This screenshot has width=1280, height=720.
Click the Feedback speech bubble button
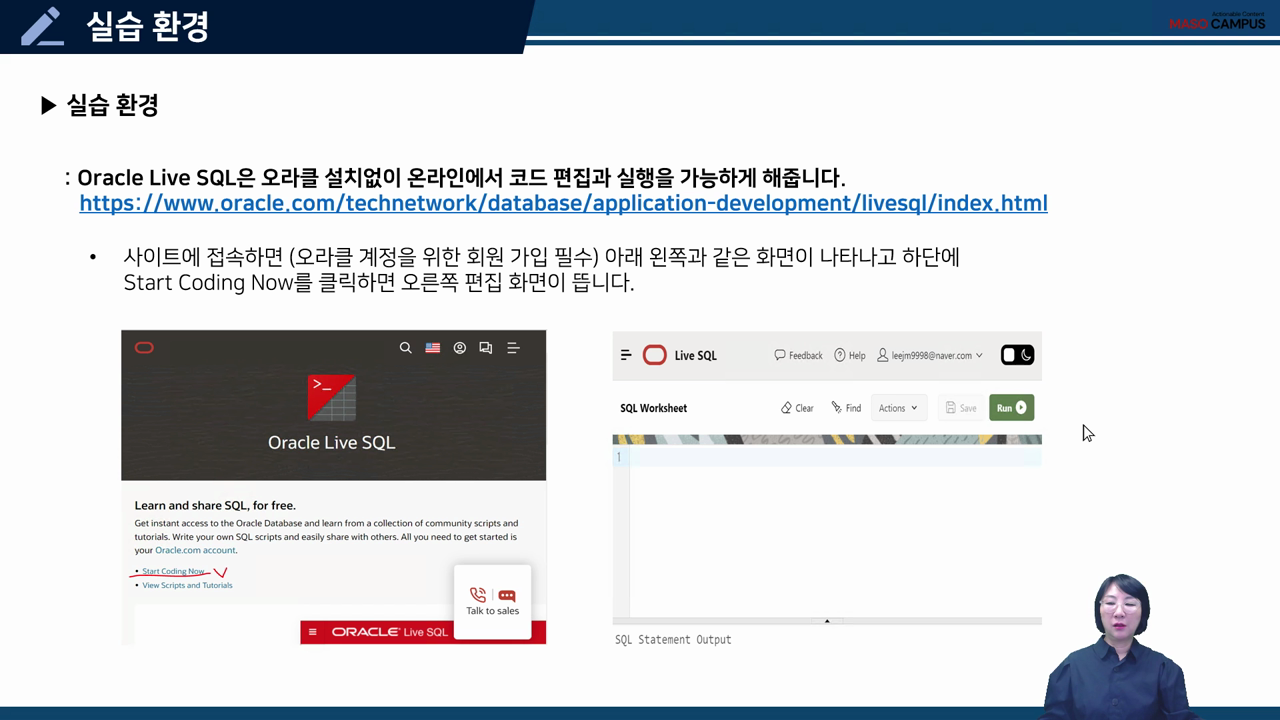[x=798, y=355]
